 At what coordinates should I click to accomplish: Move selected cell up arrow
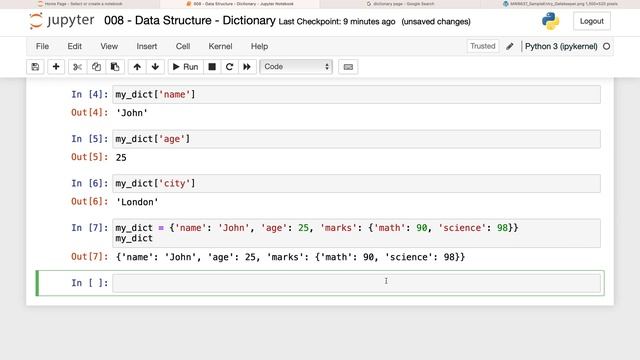(x=137, y=67)
